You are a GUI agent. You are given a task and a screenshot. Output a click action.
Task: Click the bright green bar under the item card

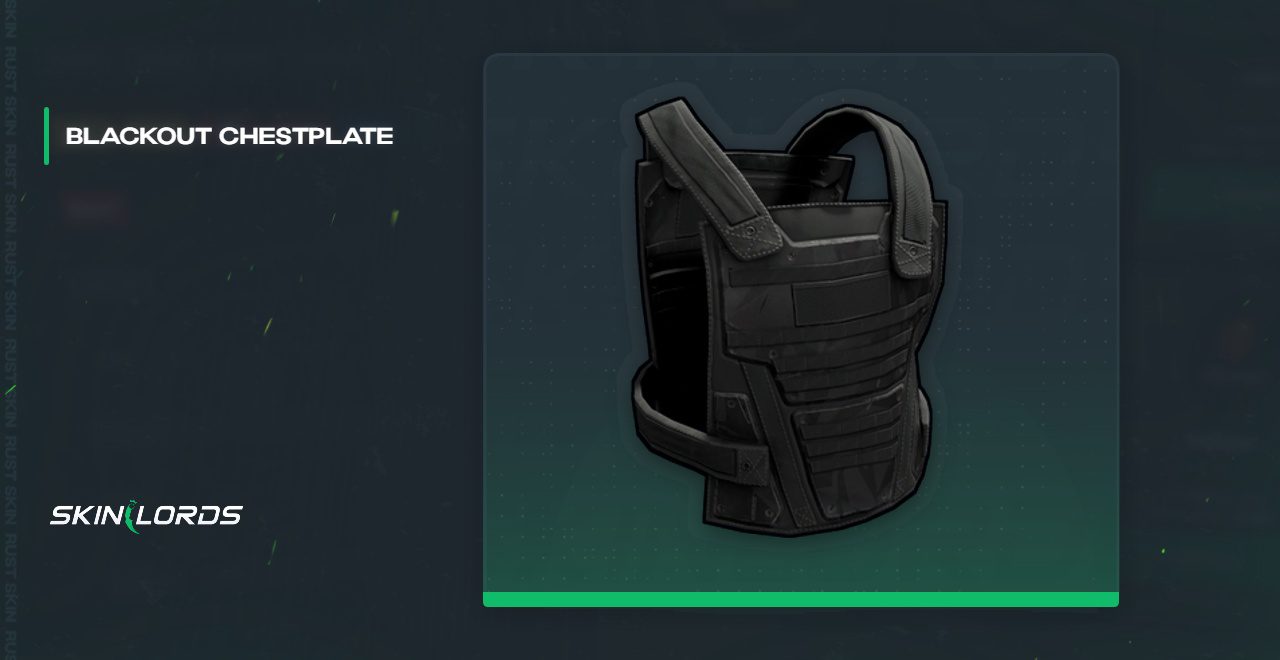point(801,599)
